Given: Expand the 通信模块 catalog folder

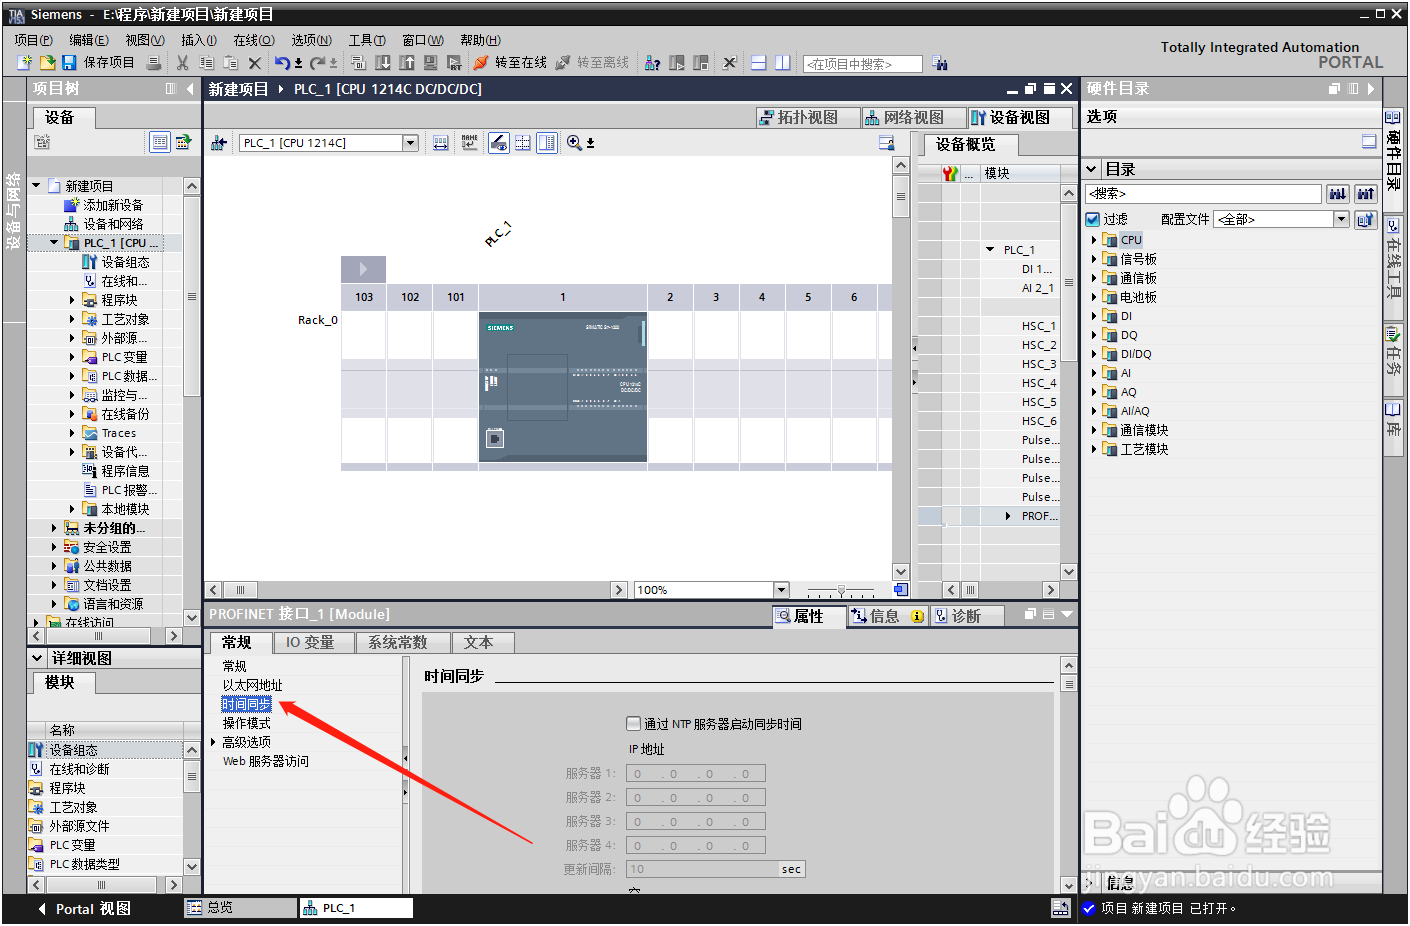Looking at the screenshot, I should (x=1093, y=430).
